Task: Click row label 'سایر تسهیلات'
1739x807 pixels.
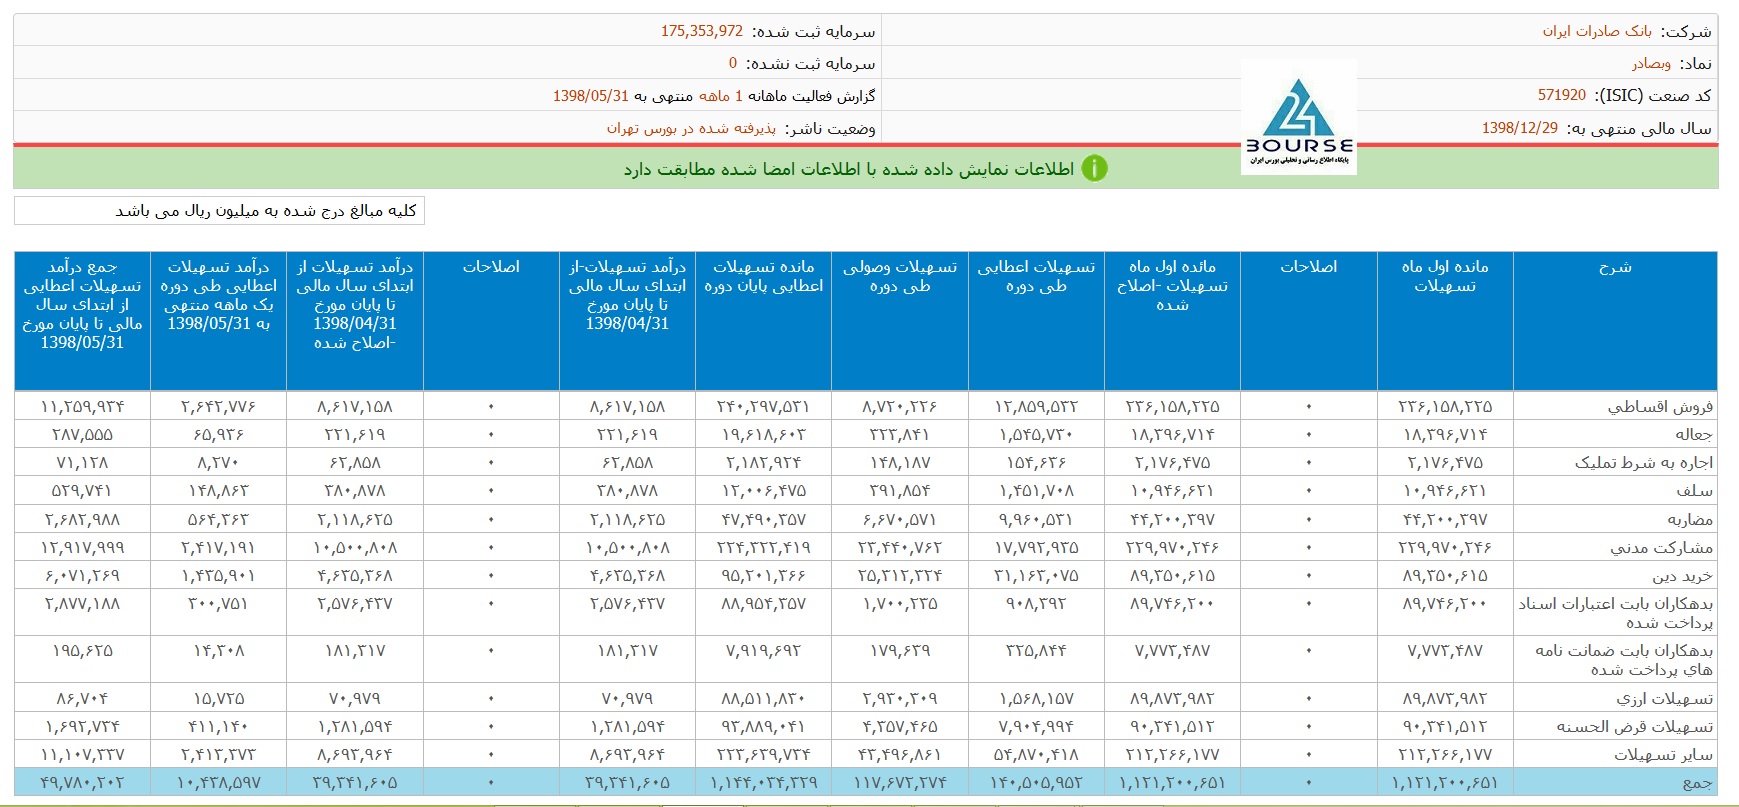Action: coord(1663,754)
